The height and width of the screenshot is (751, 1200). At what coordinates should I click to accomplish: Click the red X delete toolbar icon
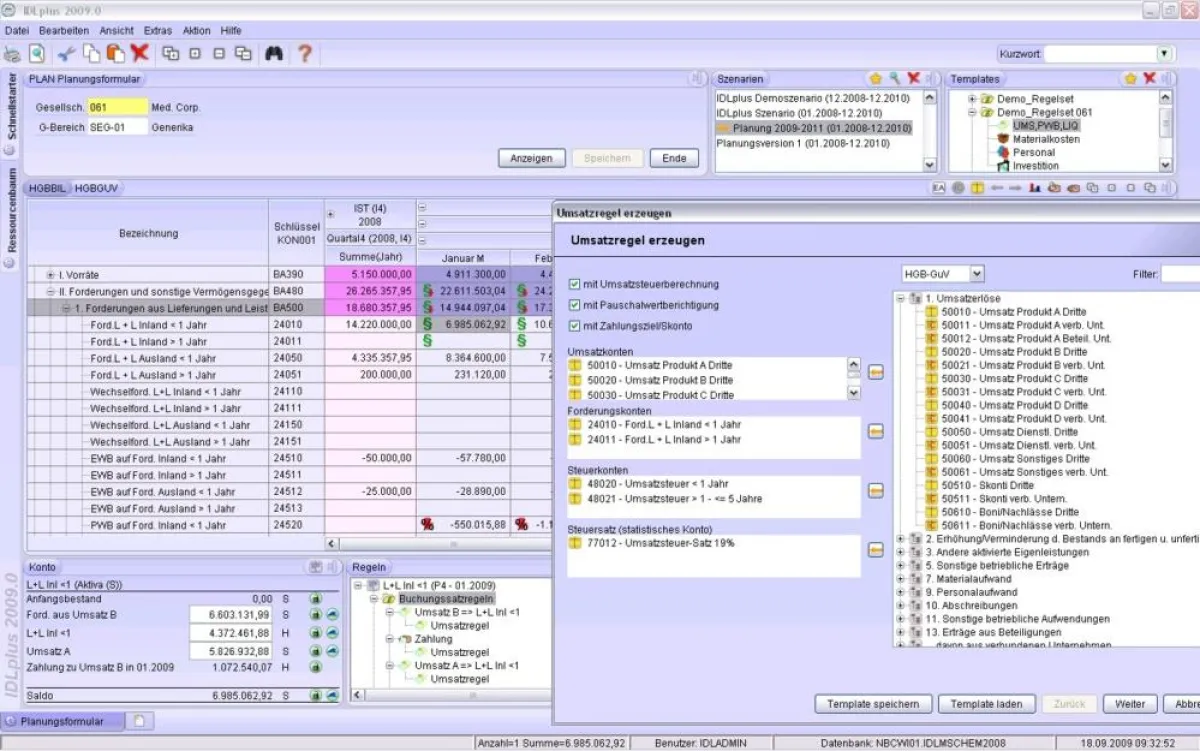139,54
